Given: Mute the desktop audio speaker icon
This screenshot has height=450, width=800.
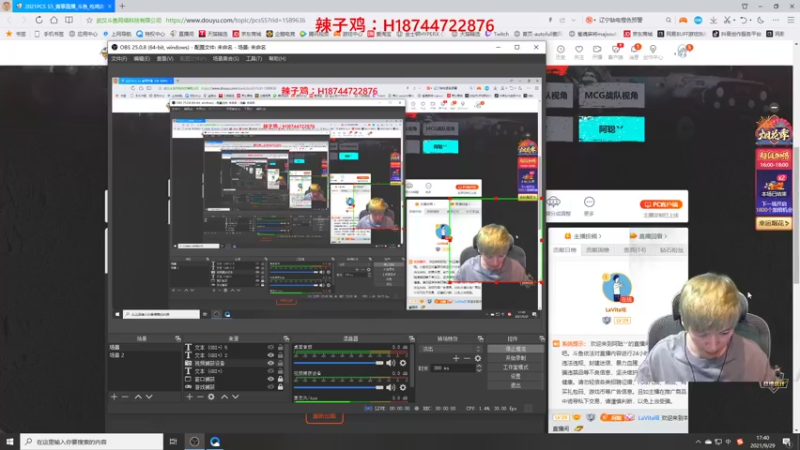Looking at the screenshot, I should tap(390, 363).
